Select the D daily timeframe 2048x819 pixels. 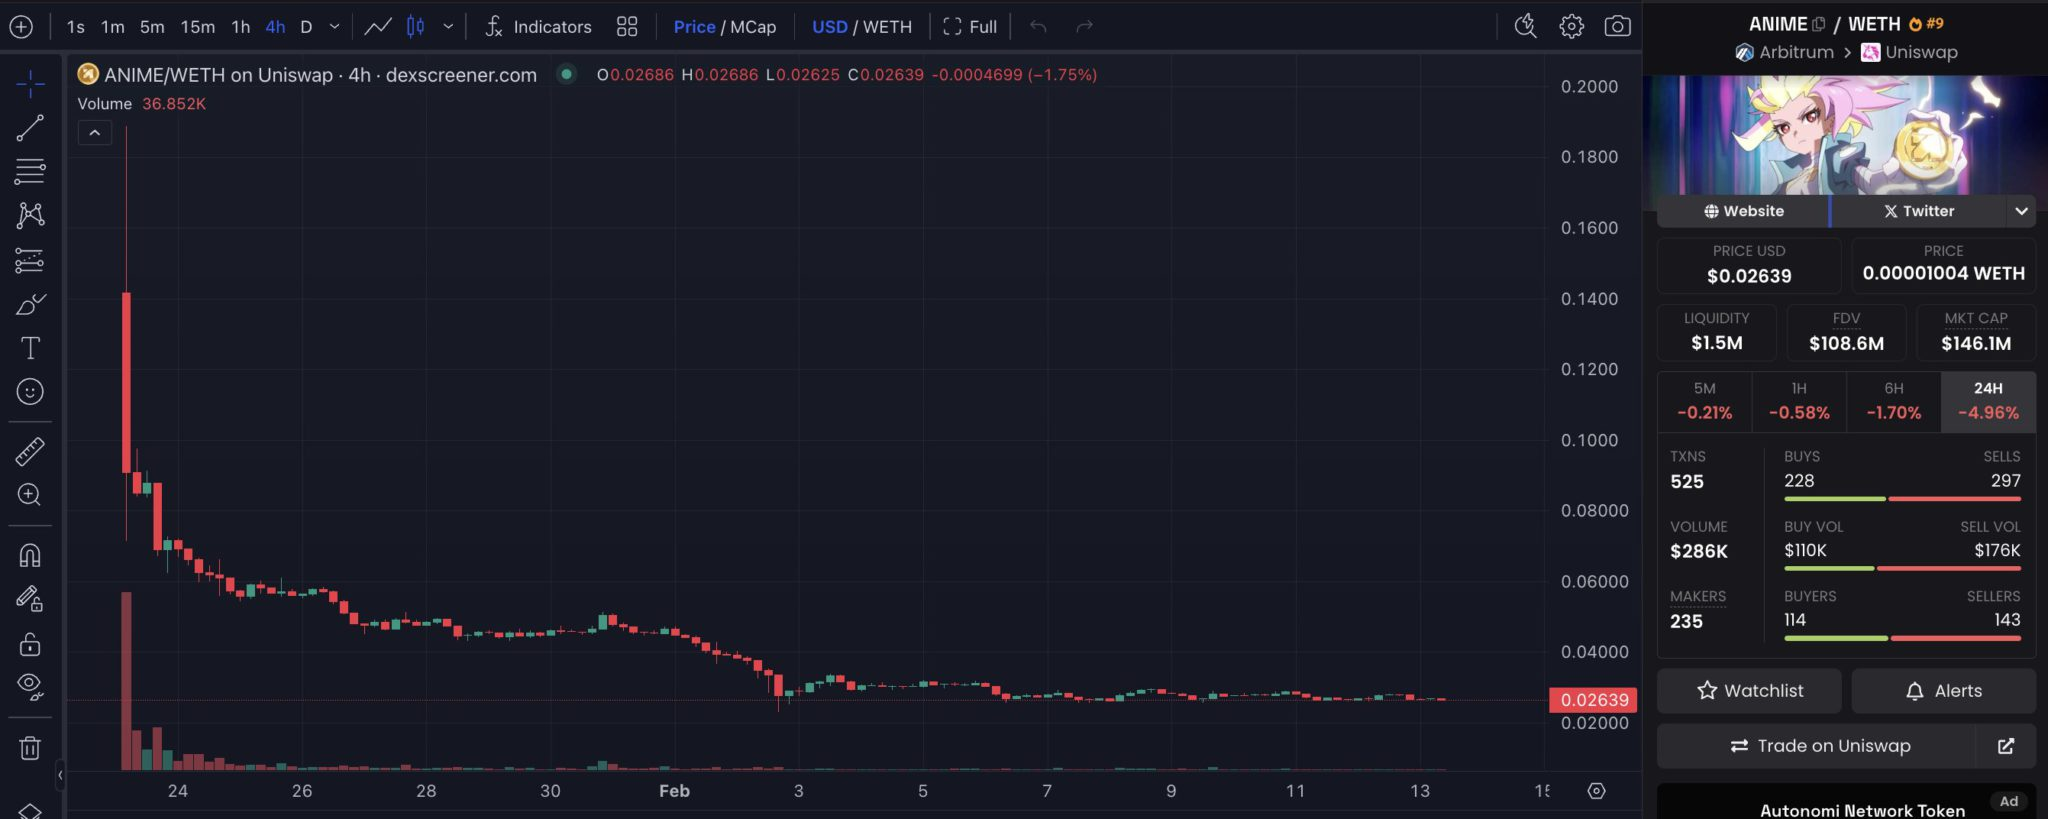[x=306, y=27]
